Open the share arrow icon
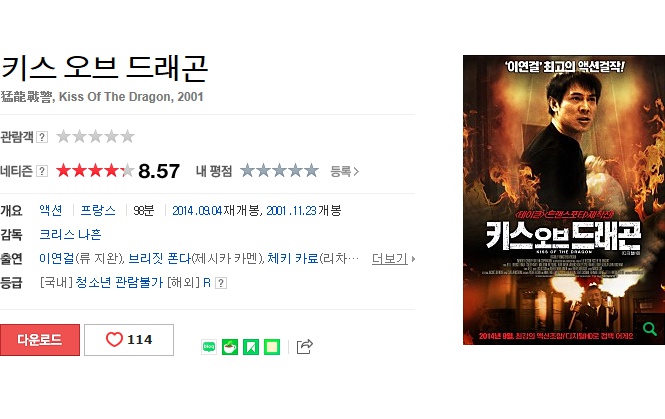The height and width of the screenshot is (419, 665). 305,346
